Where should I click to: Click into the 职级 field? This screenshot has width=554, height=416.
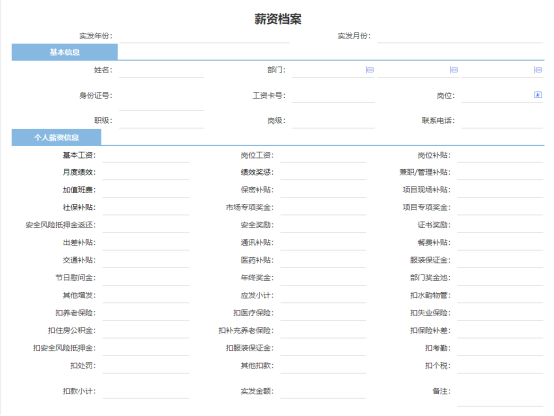(161, 121)
